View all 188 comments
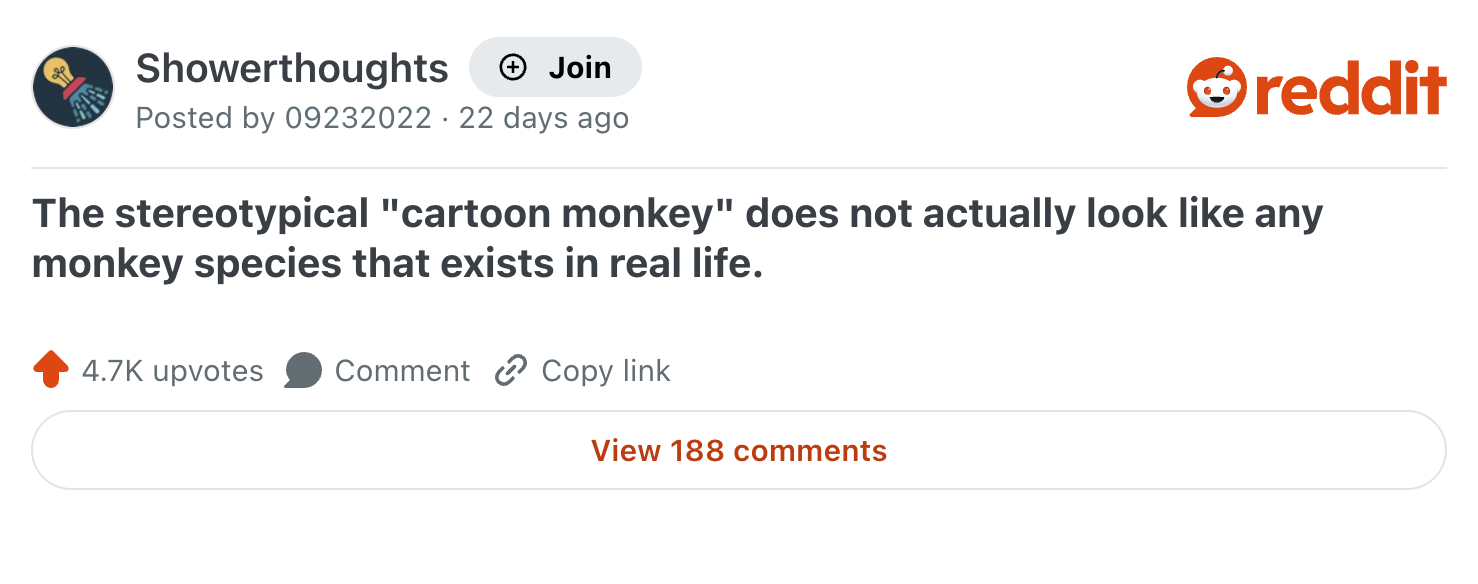The image size is (1478, 584). (x=739, y=450)
